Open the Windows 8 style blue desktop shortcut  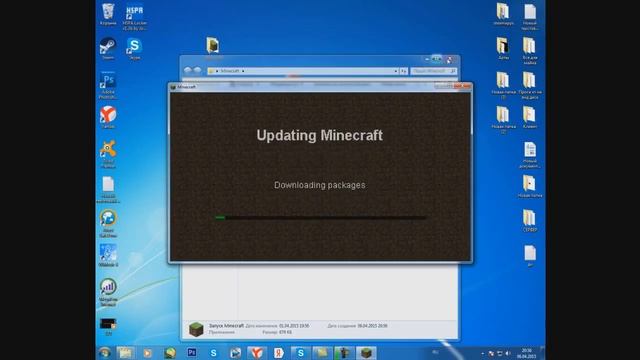[x=108, y=255]
